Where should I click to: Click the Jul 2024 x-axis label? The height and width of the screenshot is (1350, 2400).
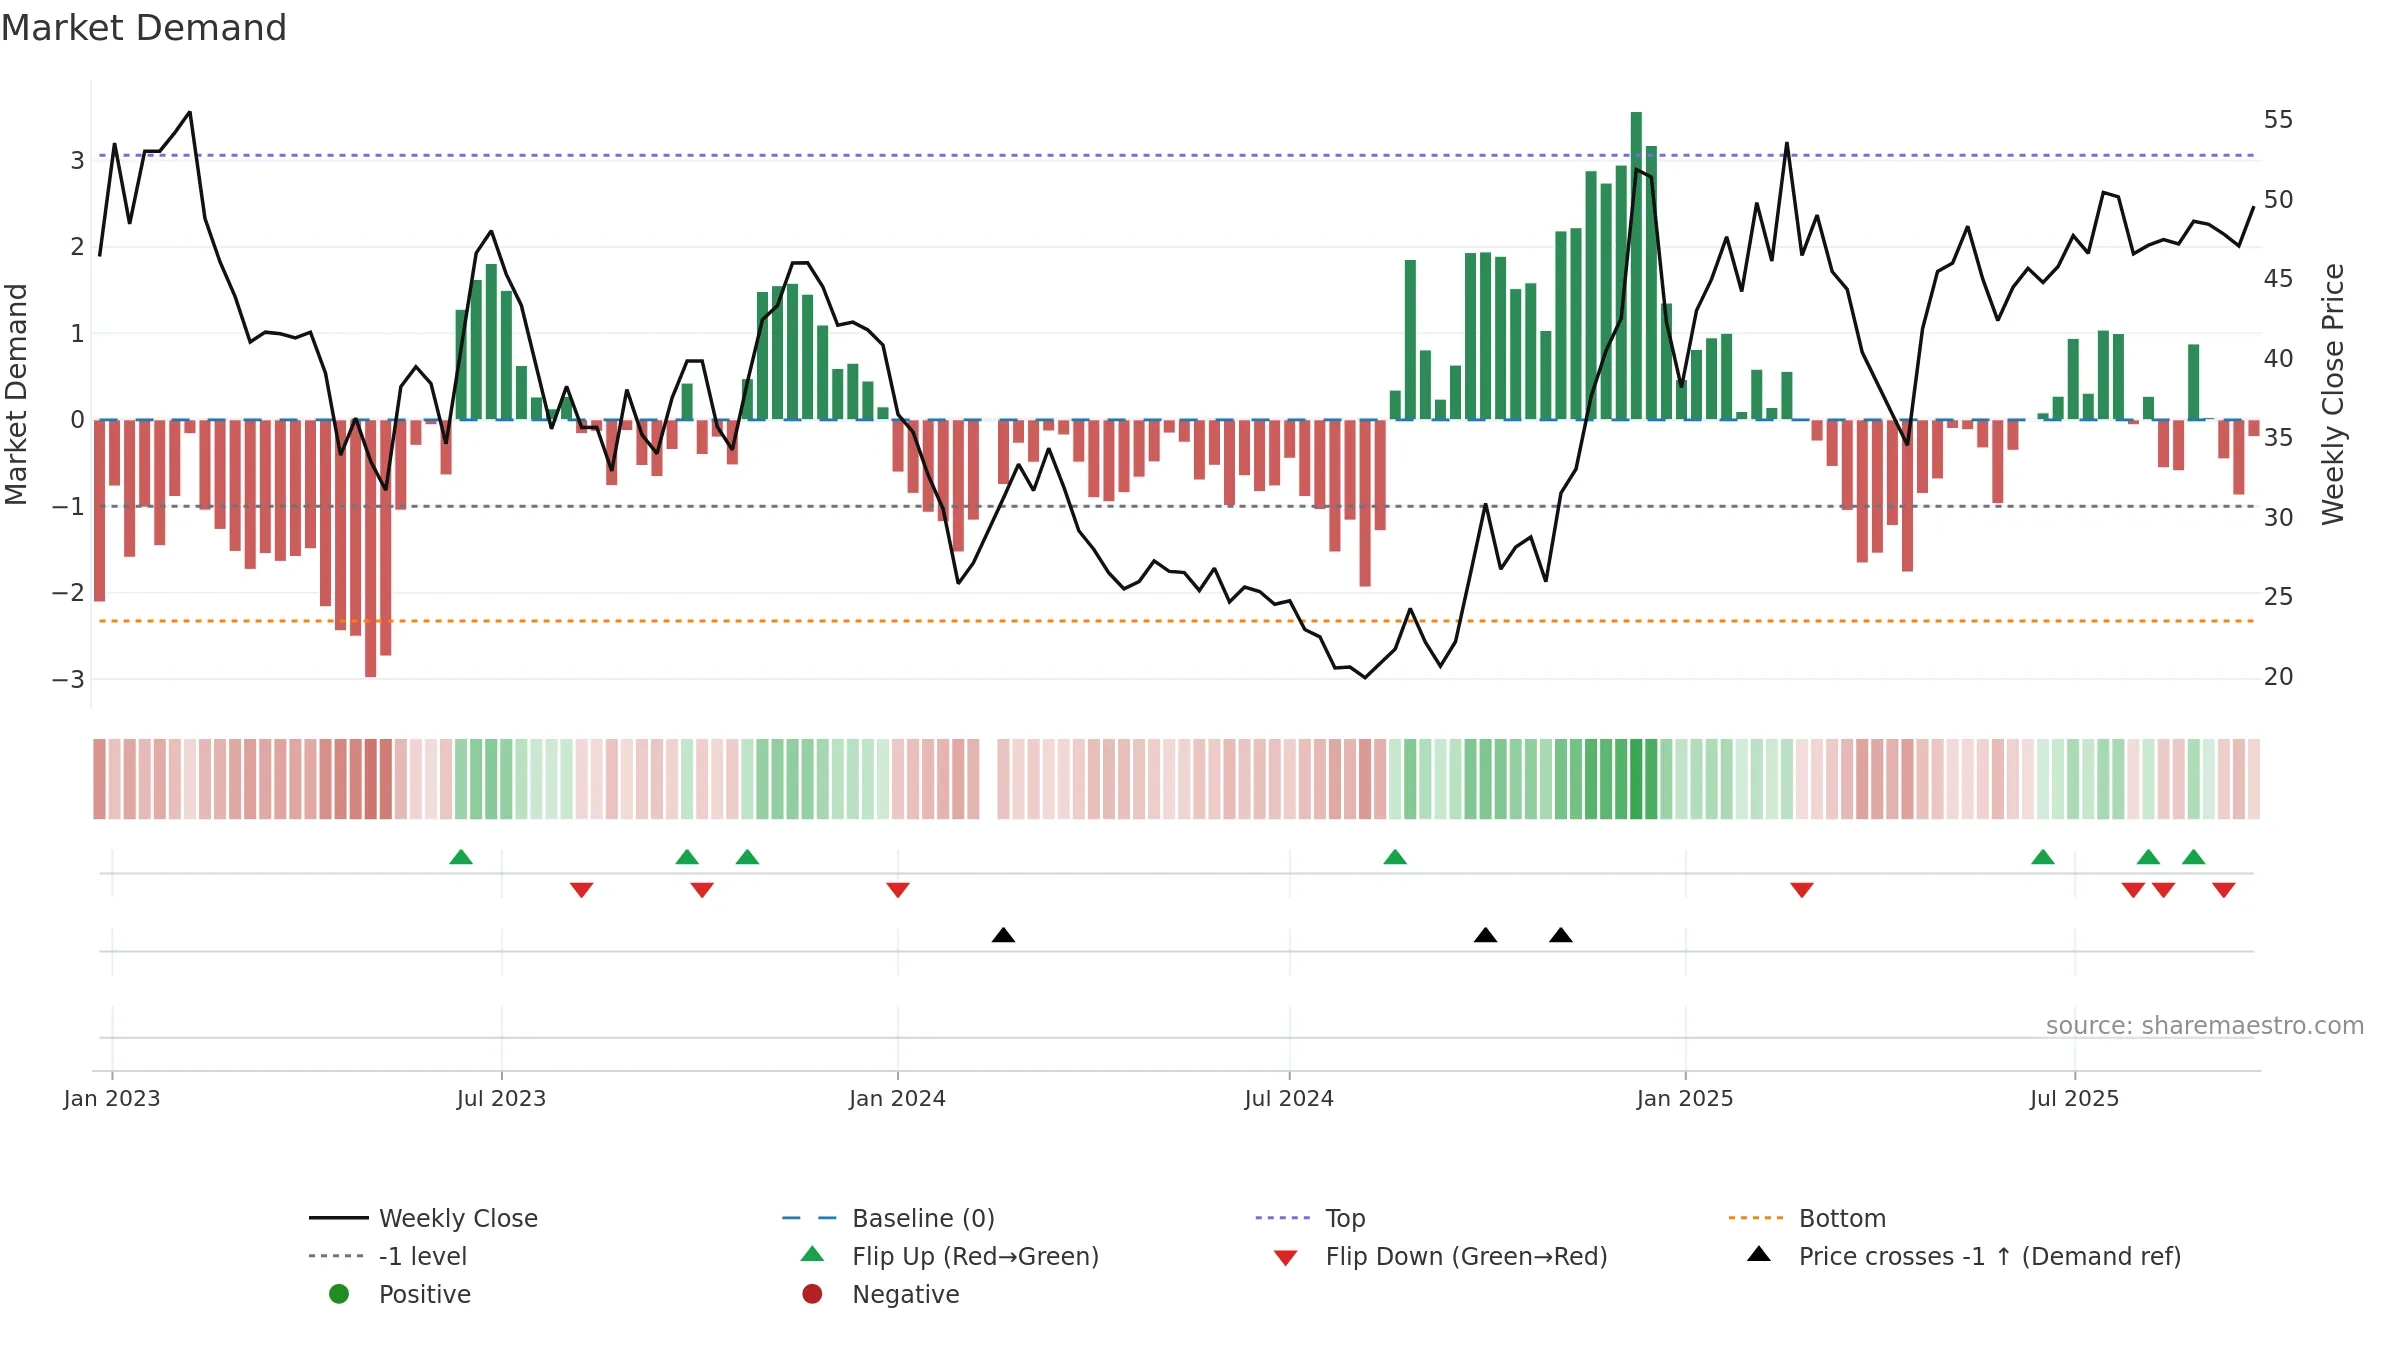pos(1289,1098)
